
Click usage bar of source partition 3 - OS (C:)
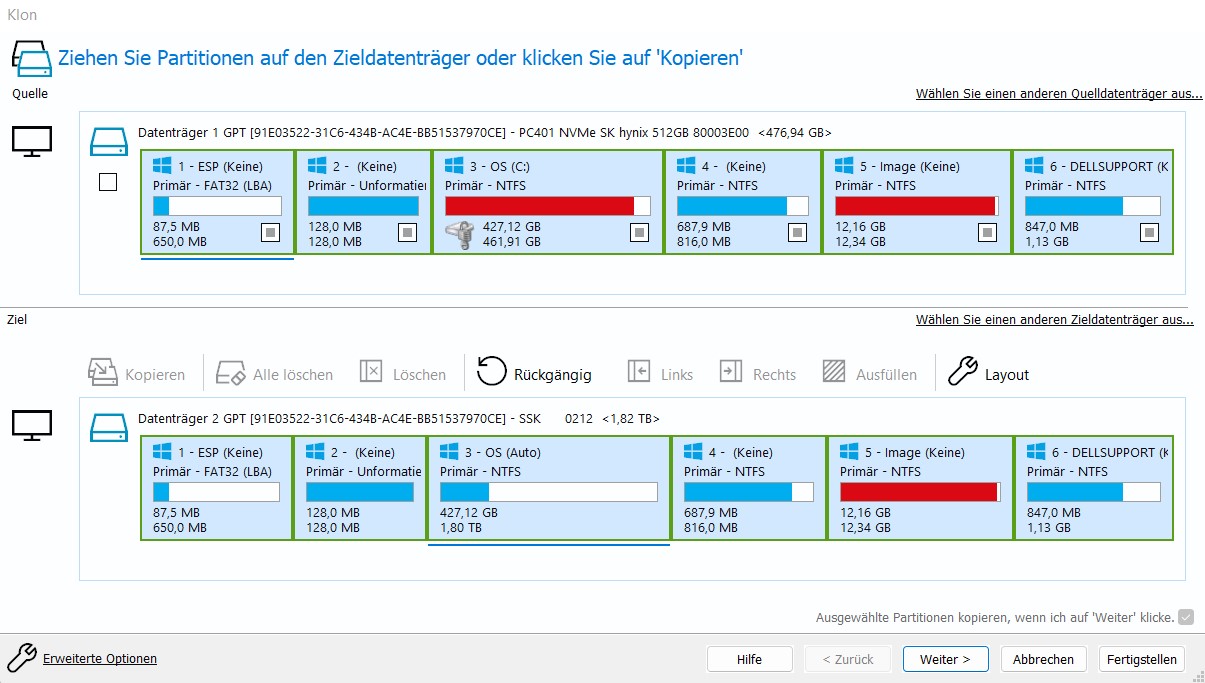[x=548, y=206]
